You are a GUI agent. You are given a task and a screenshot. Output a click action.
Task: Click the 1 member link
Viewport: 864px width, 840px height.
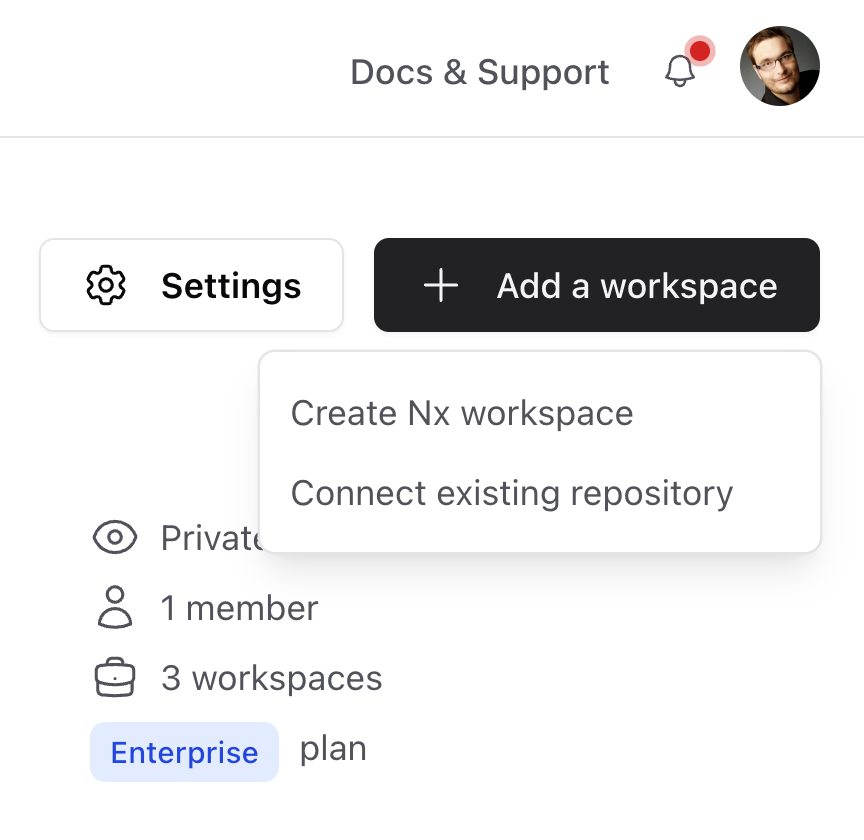coord(239,608)
